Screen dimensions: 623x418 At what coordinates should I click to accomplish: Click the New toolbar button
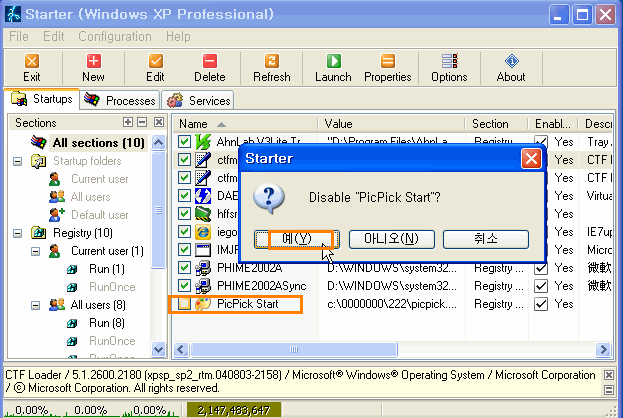point(93,68)
